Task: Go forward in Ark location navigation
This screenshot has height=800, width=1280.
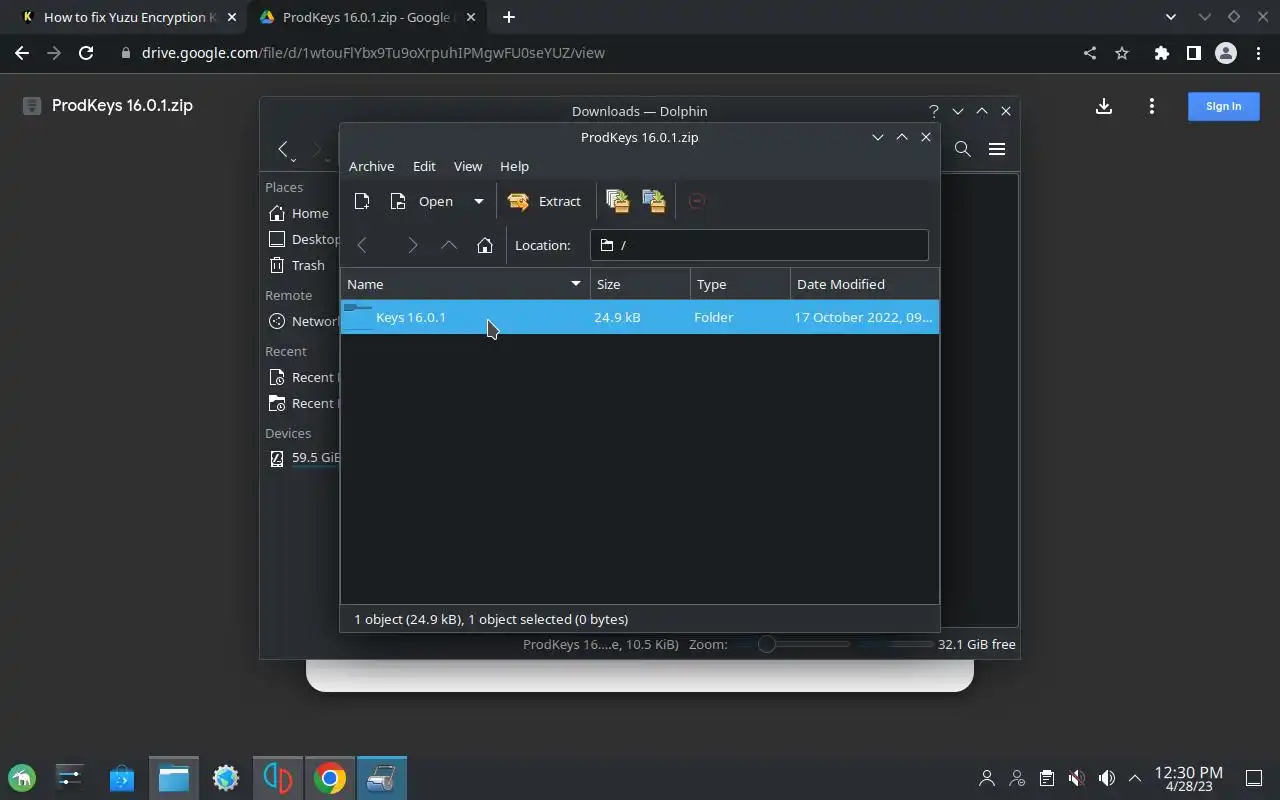Action: click(x=412, y=245)
